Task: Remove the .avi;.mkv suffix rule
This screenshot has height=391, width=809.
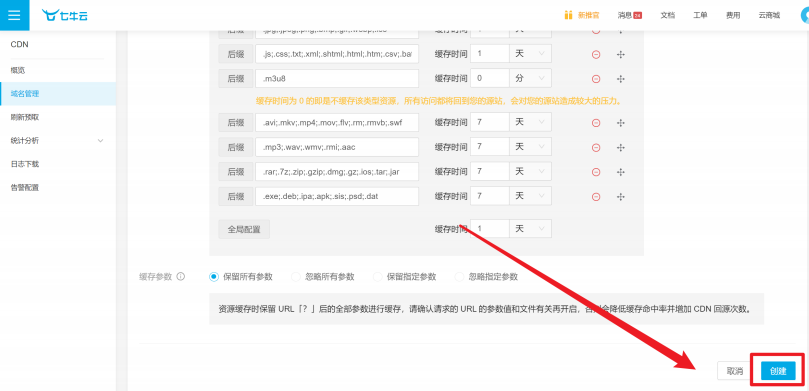Action: click(x=595, y=123)
